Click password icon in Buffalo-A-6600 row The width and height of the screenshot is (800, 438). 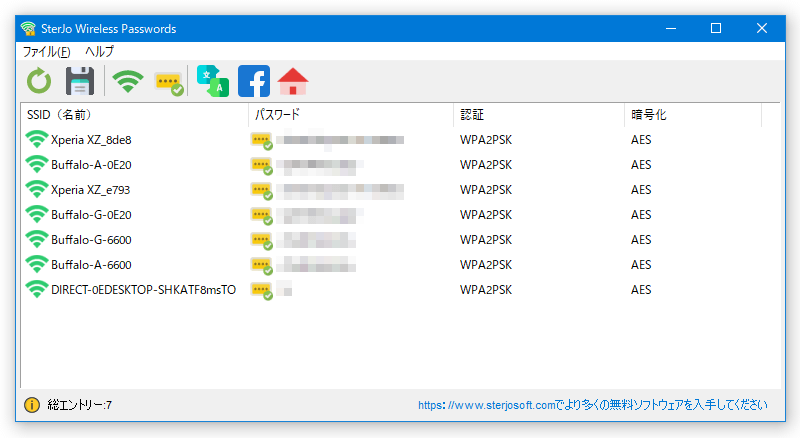pos(262,266)
